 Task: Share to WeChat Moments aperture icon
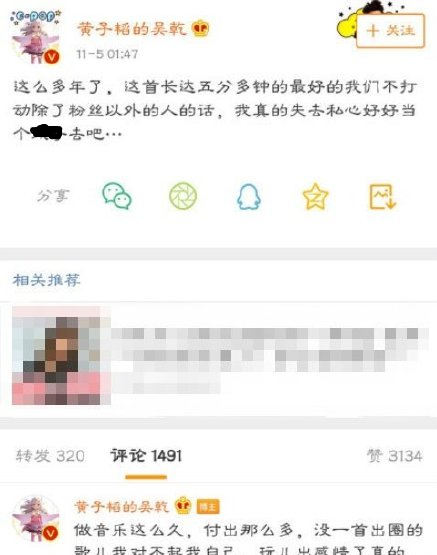(183, 196)
